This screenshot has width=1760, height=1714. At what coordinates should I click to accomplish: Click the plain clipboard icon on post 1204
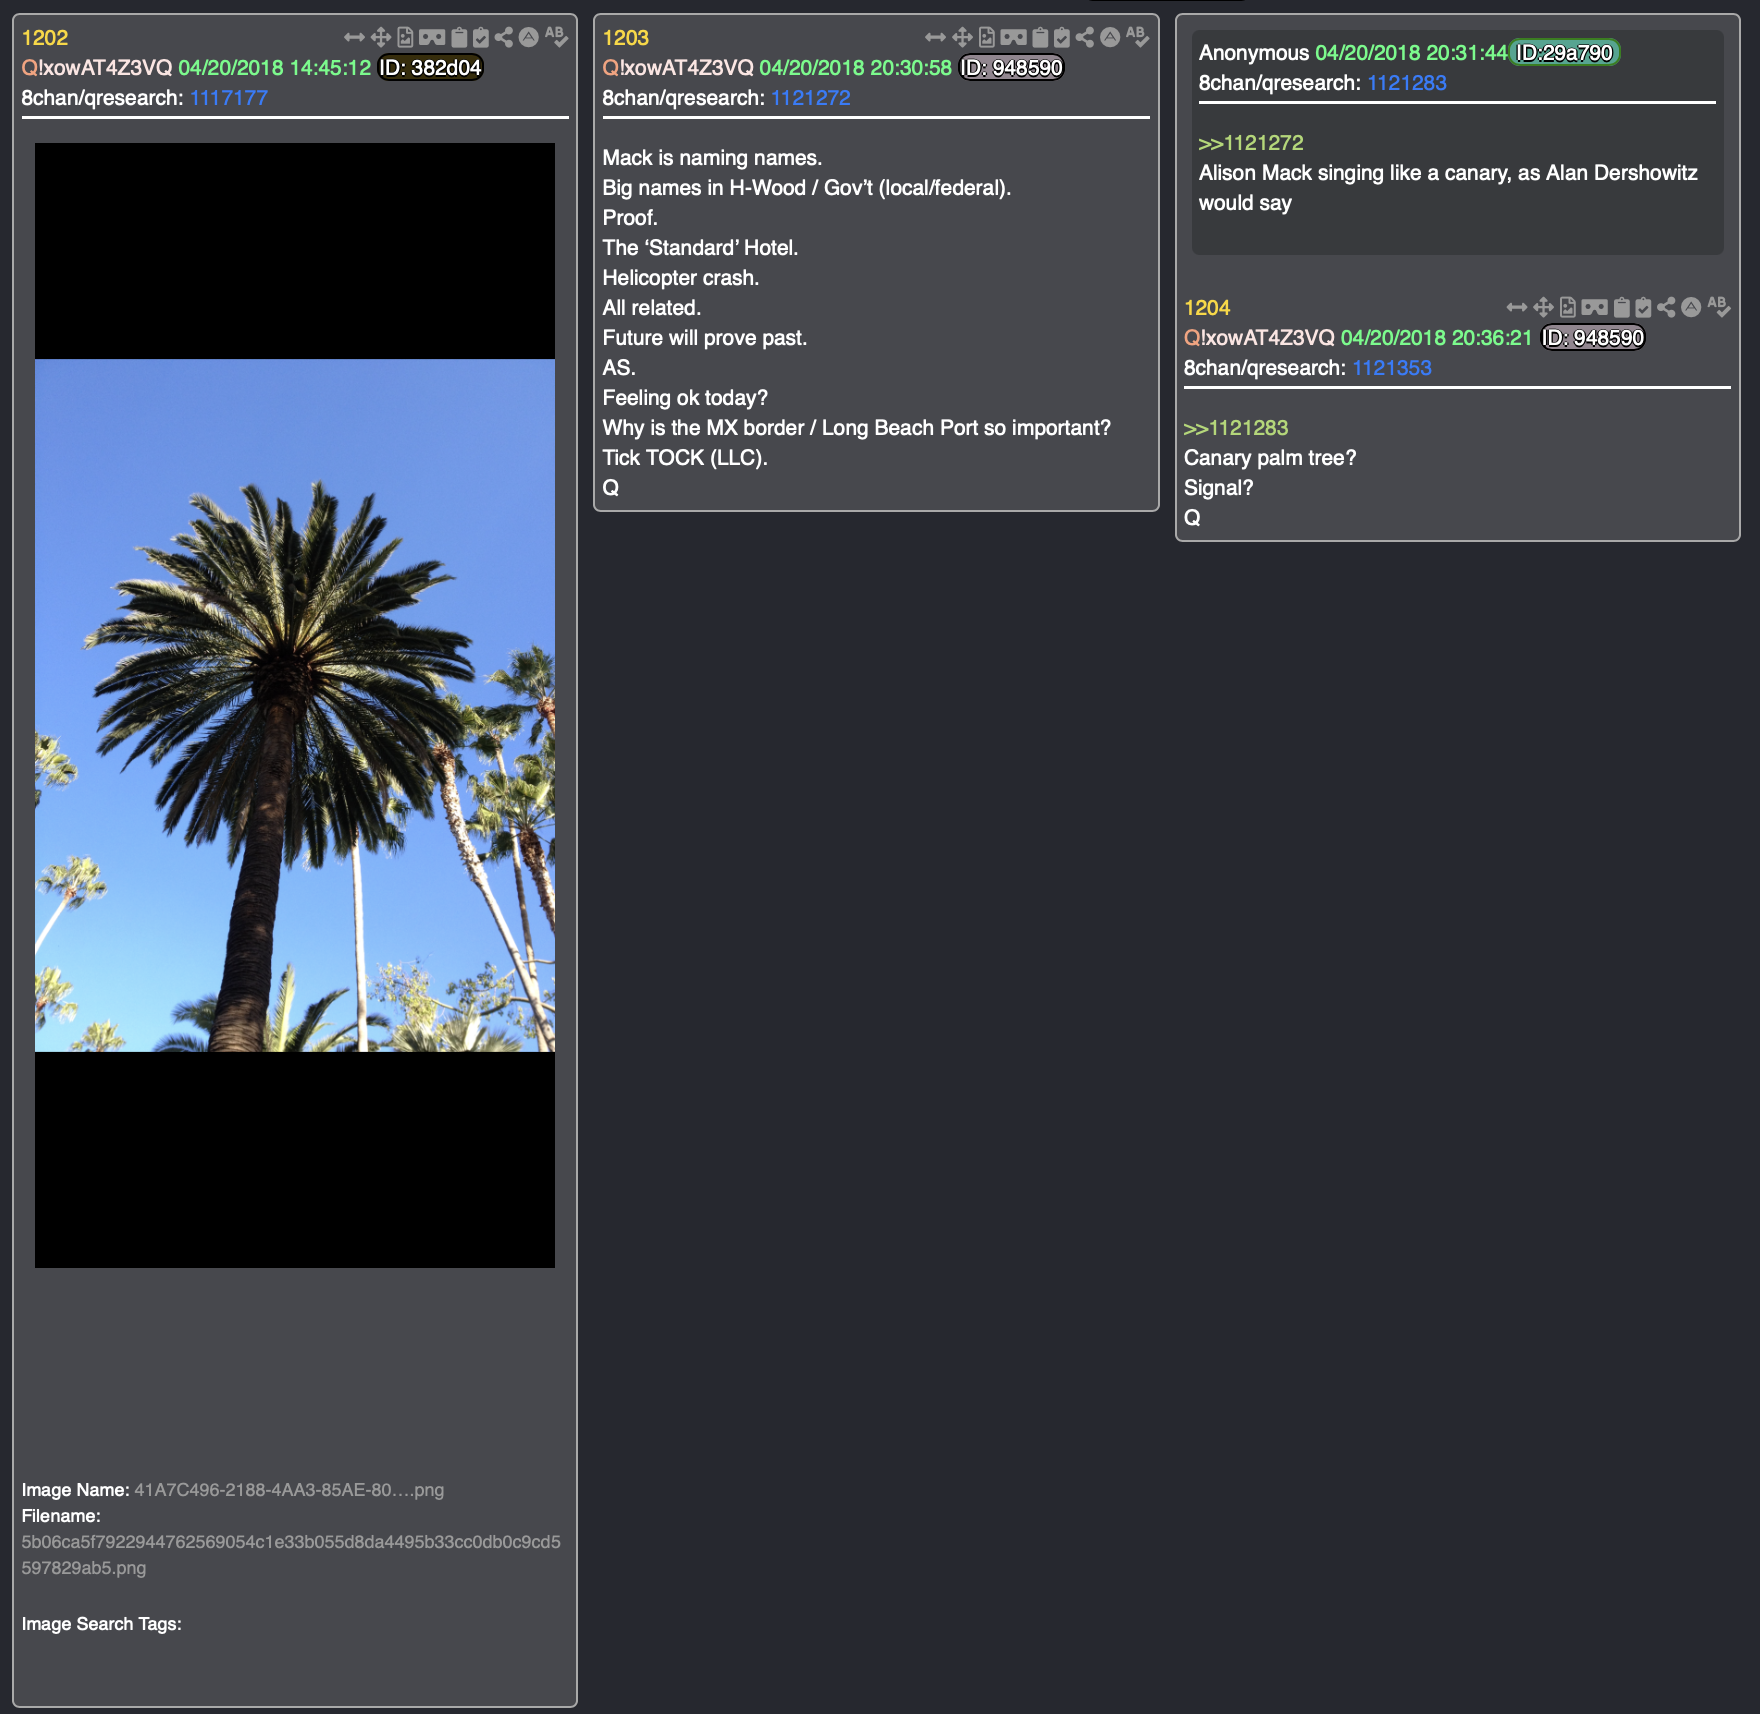click(1622, 308)
